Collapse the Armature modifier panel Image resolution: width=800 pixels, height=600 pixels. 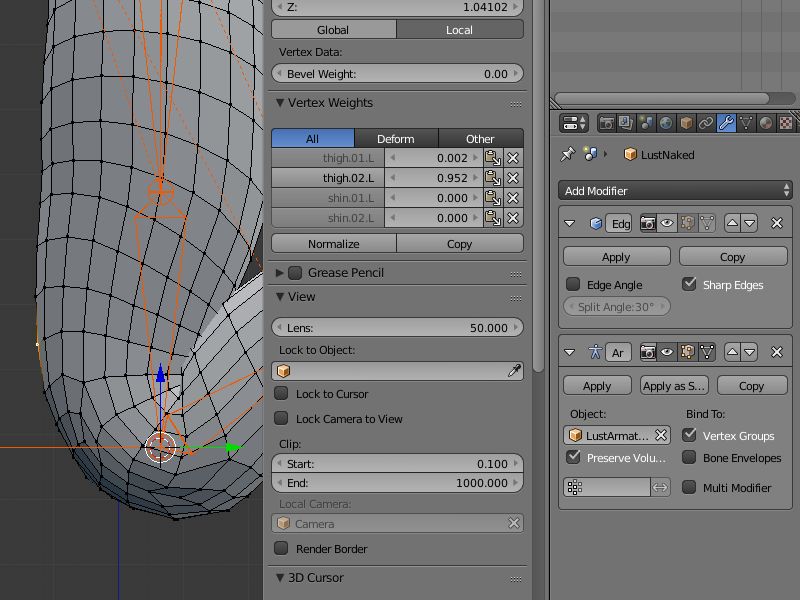[x=571, y=352]
